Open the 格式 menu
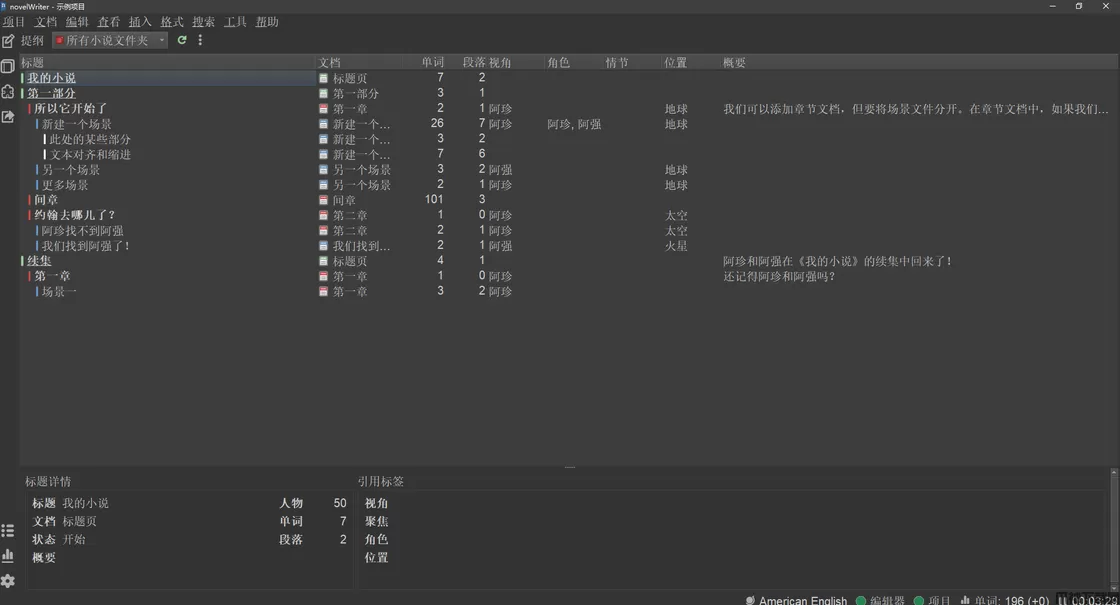1120x605 pixels. 171,22
